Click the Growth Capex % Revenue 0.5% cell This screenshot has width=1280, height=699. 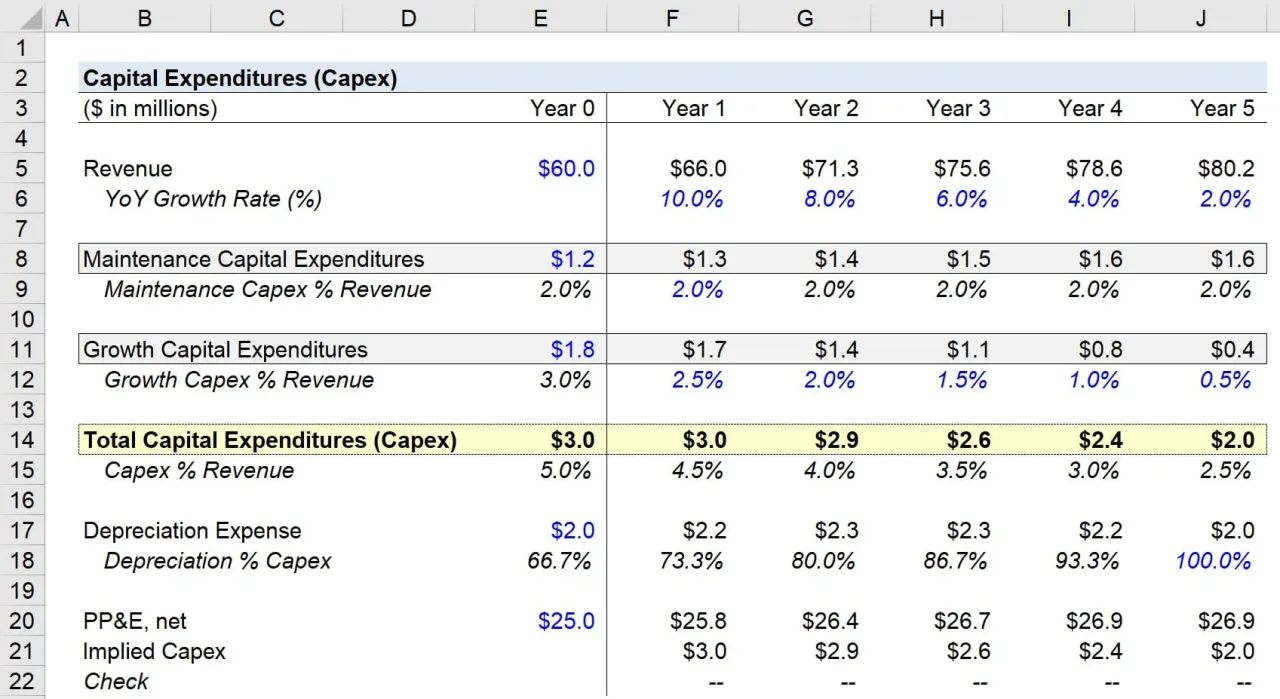pyautogui.click(x=1225, y=380)
